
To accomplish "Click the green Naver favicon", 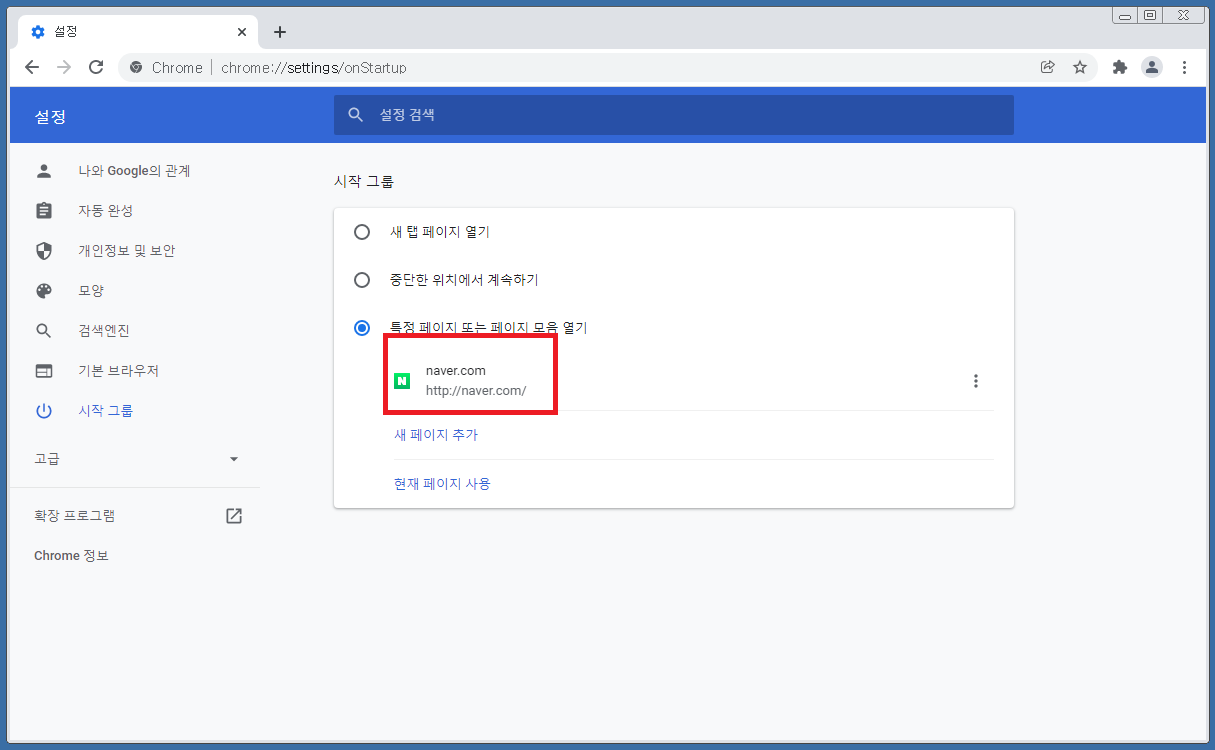I will coord(402,381).
